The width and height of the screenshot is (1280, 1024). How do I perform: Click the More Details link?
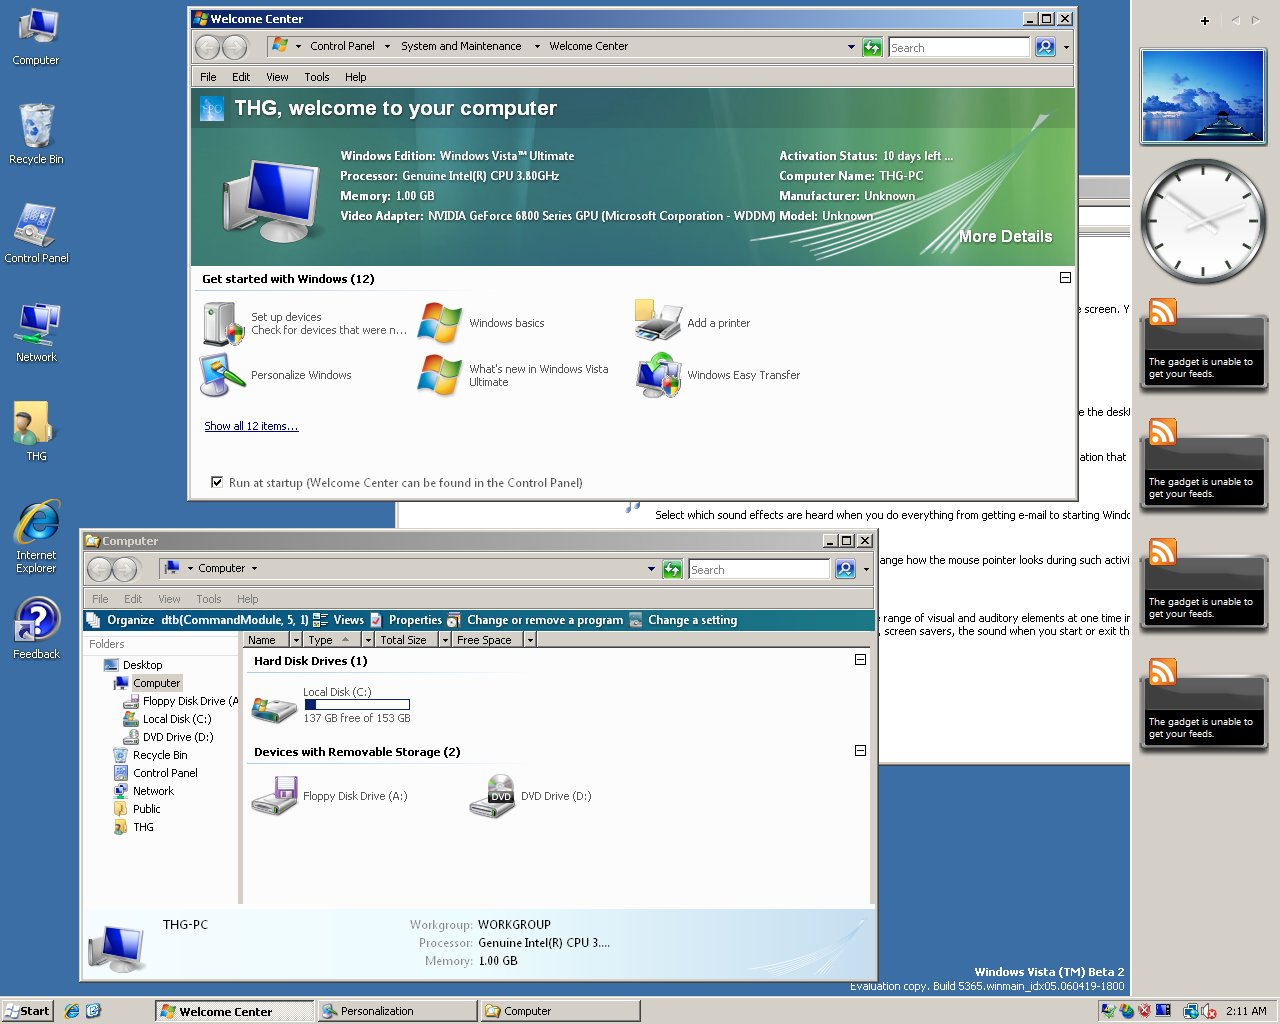click(1006, 237)
